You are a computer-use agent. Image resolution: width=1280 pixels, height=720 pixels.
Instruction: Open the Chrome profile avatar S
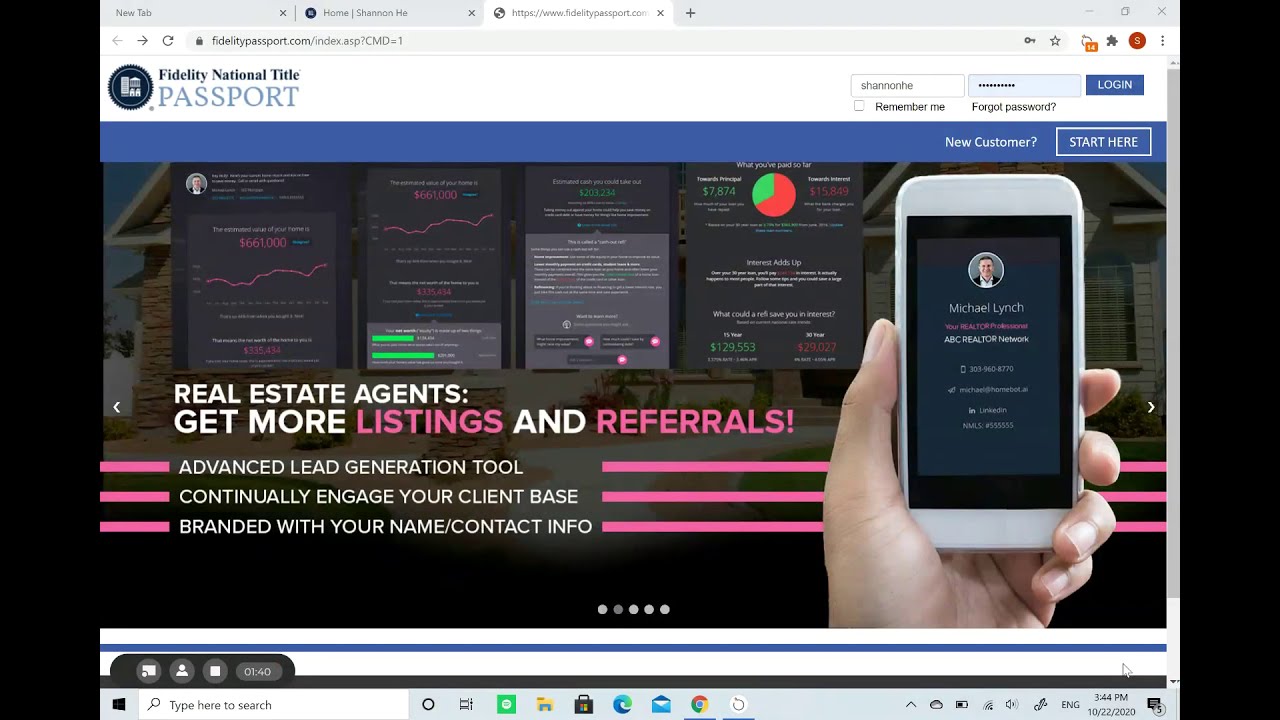[1137, 41]
